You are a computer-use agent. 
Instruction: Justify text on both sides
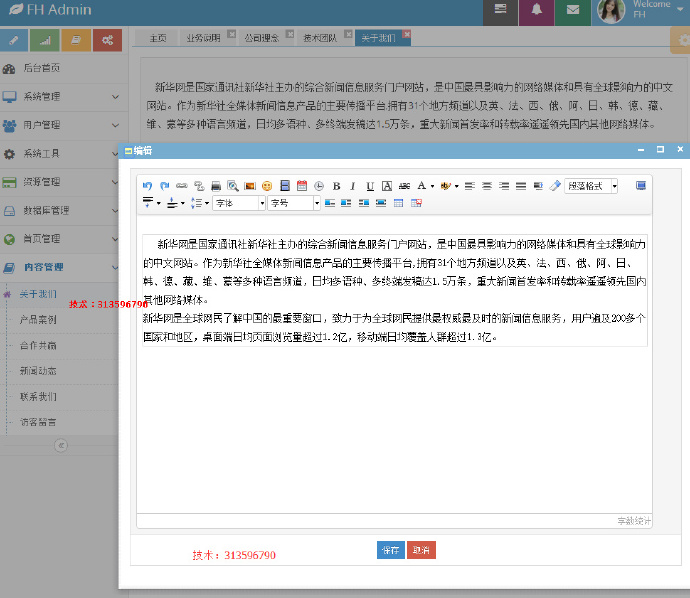(521, 186)
